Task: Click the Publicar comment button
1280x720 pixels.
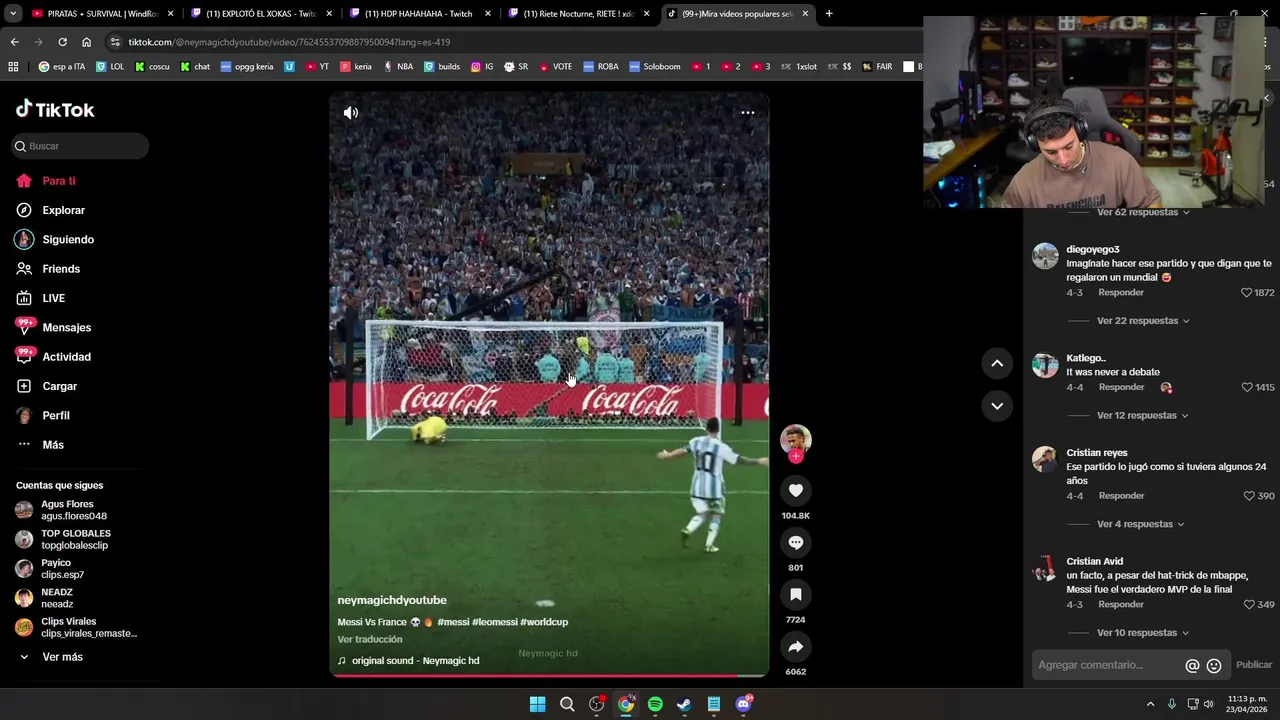Action: [x=1254, y=665]
